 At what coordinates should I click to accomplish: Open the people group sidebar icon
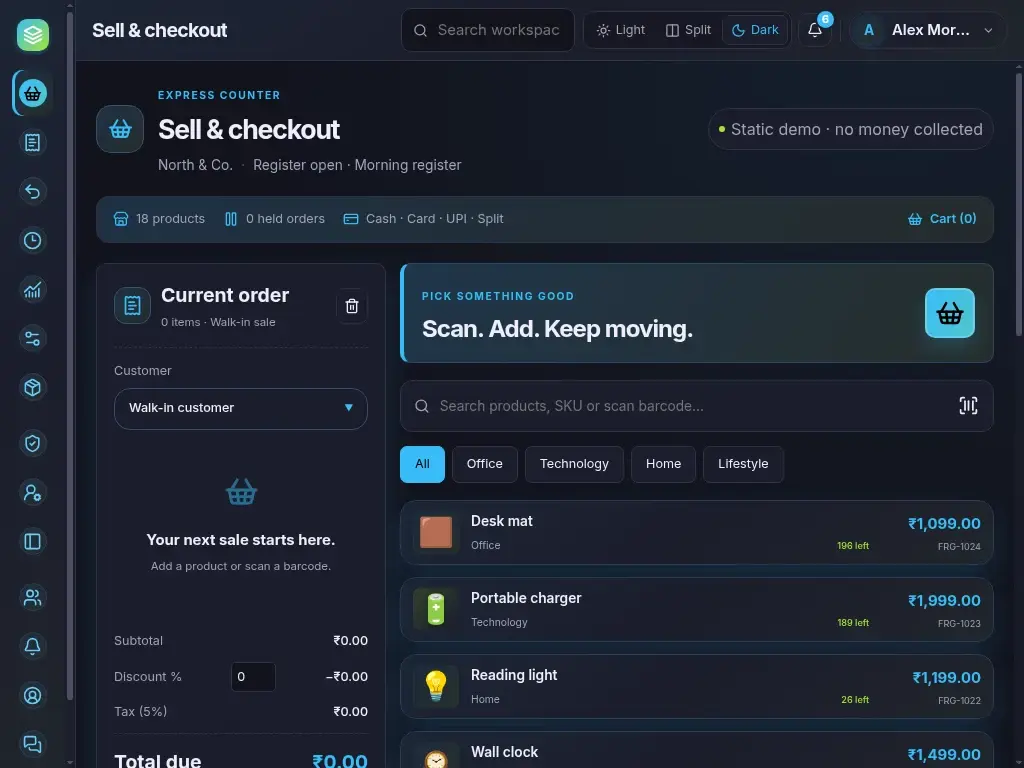click(33, 597)
